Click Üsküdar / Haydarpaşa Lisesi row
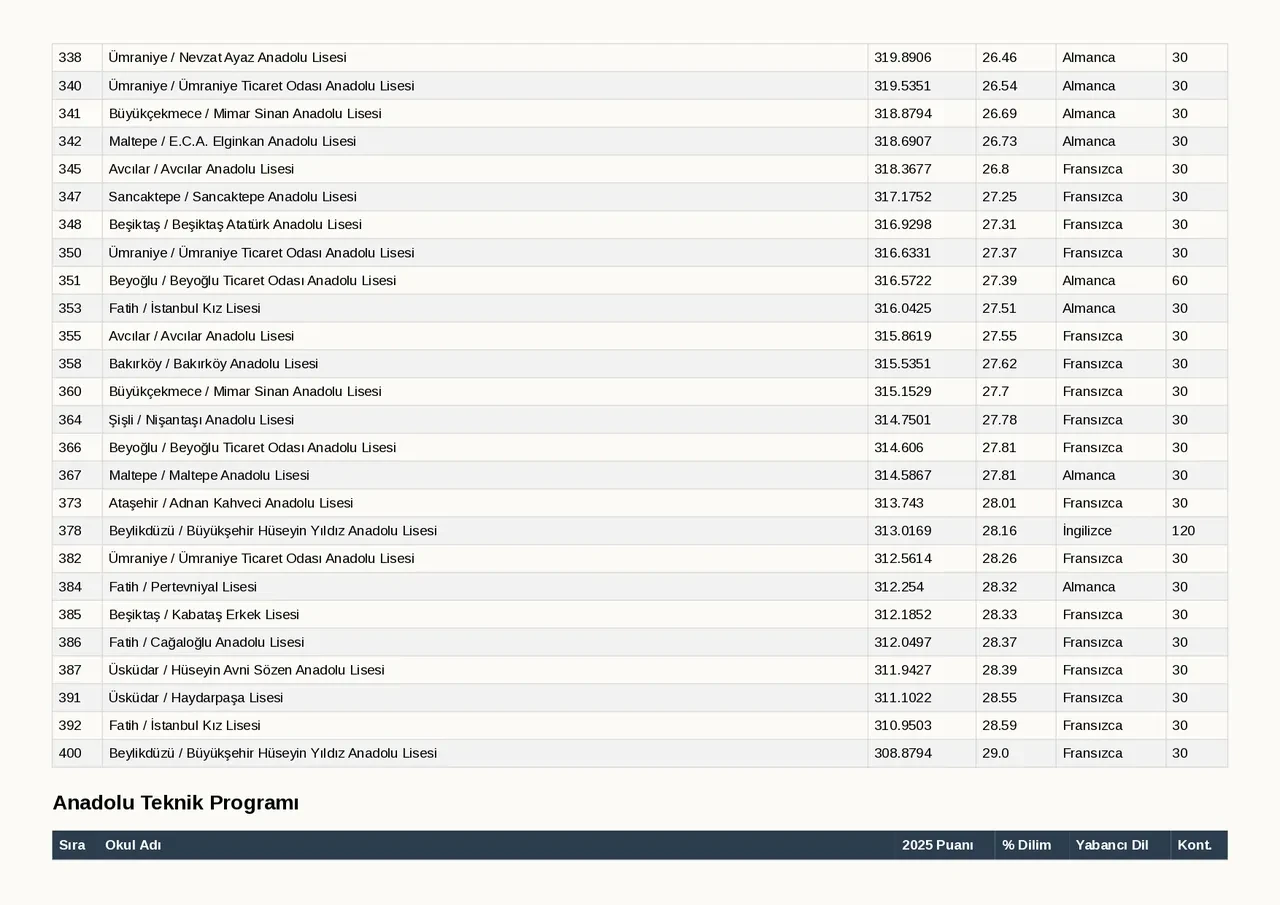1280x905 pixels. [640, 698]
